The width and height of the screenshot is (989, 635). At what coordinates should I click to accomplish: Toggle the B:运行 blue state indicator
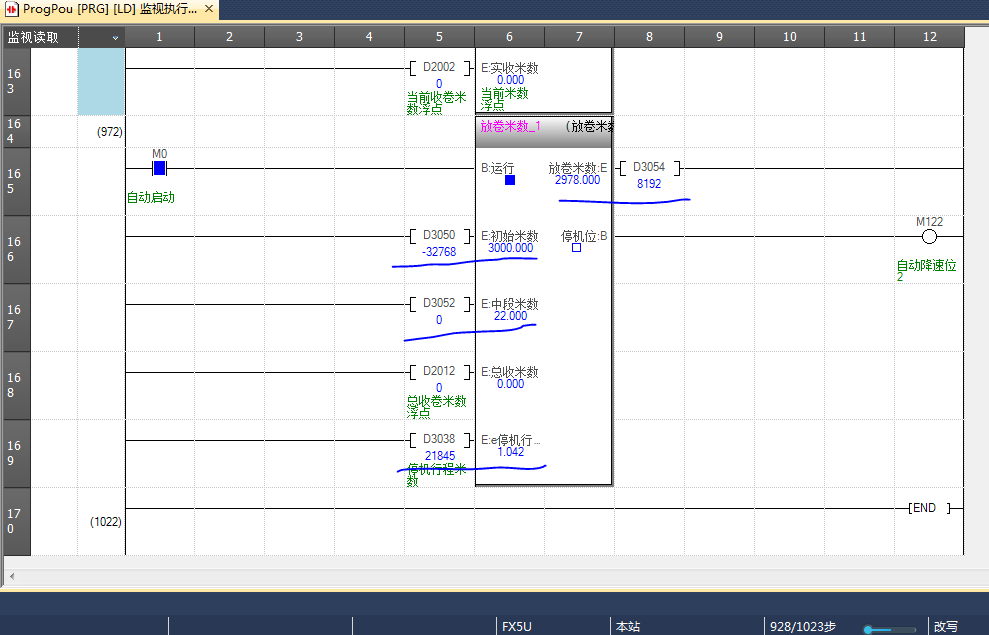click(510, 181)
